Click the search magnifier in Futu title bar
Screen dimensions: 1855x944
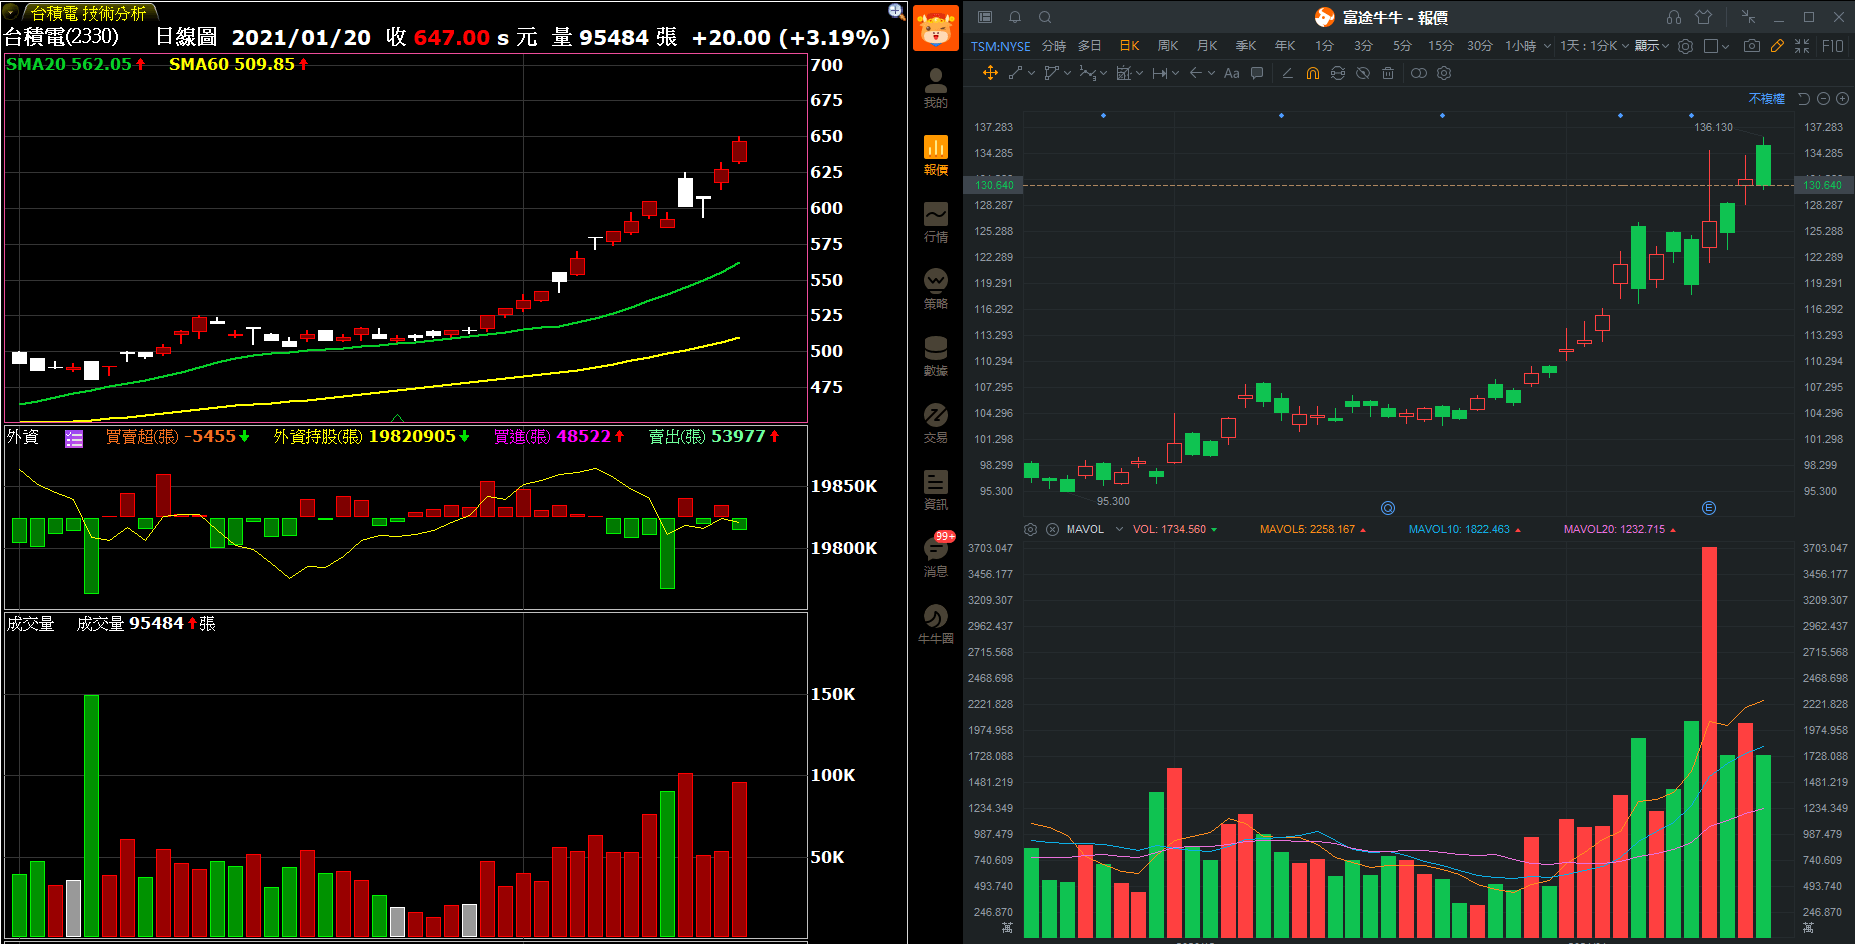1045,17
